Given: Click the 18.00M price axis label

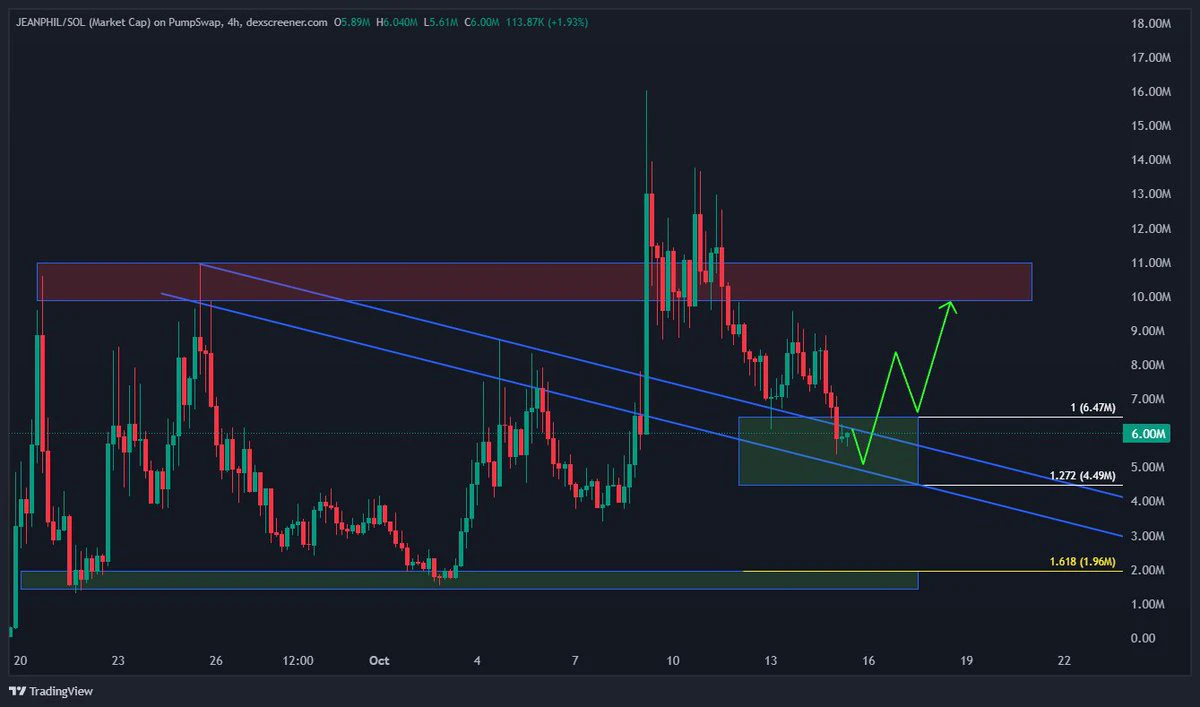Looking at the screenshot, I should coord(1149,23).
